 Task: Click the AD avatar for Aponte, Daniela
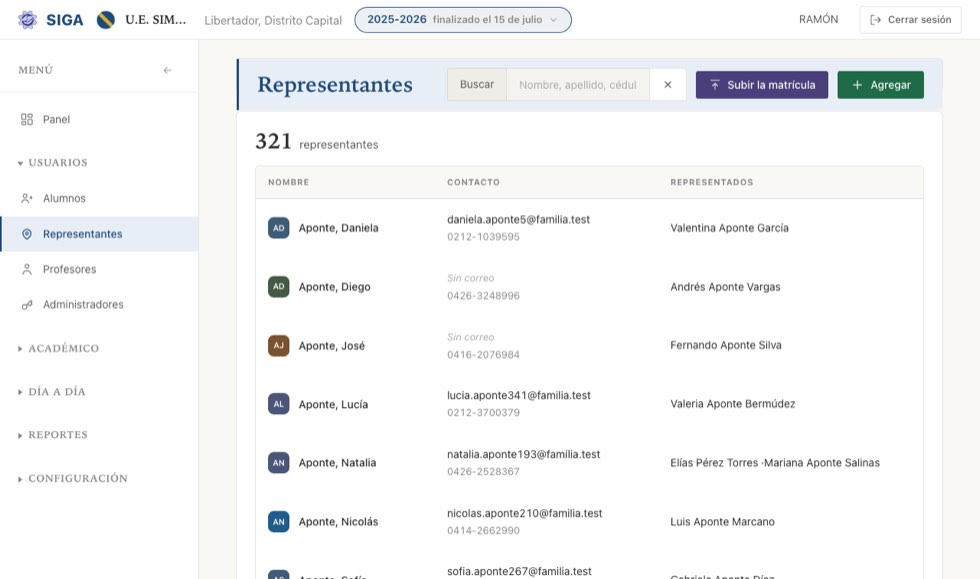point(279,228)
